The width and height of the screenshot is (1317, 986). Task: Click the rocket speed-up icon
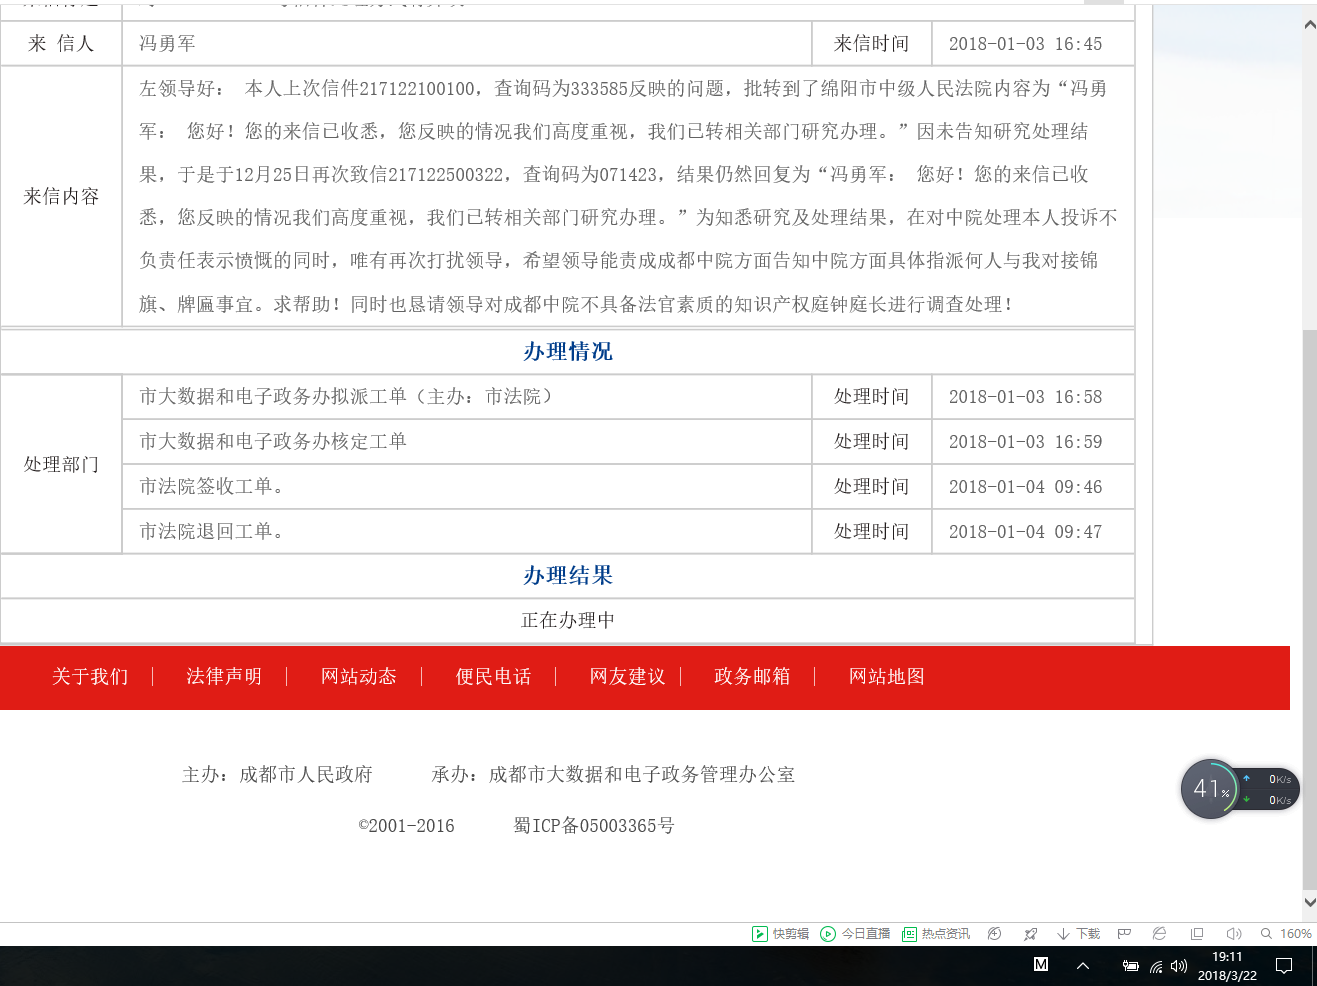coord(1030,934)
